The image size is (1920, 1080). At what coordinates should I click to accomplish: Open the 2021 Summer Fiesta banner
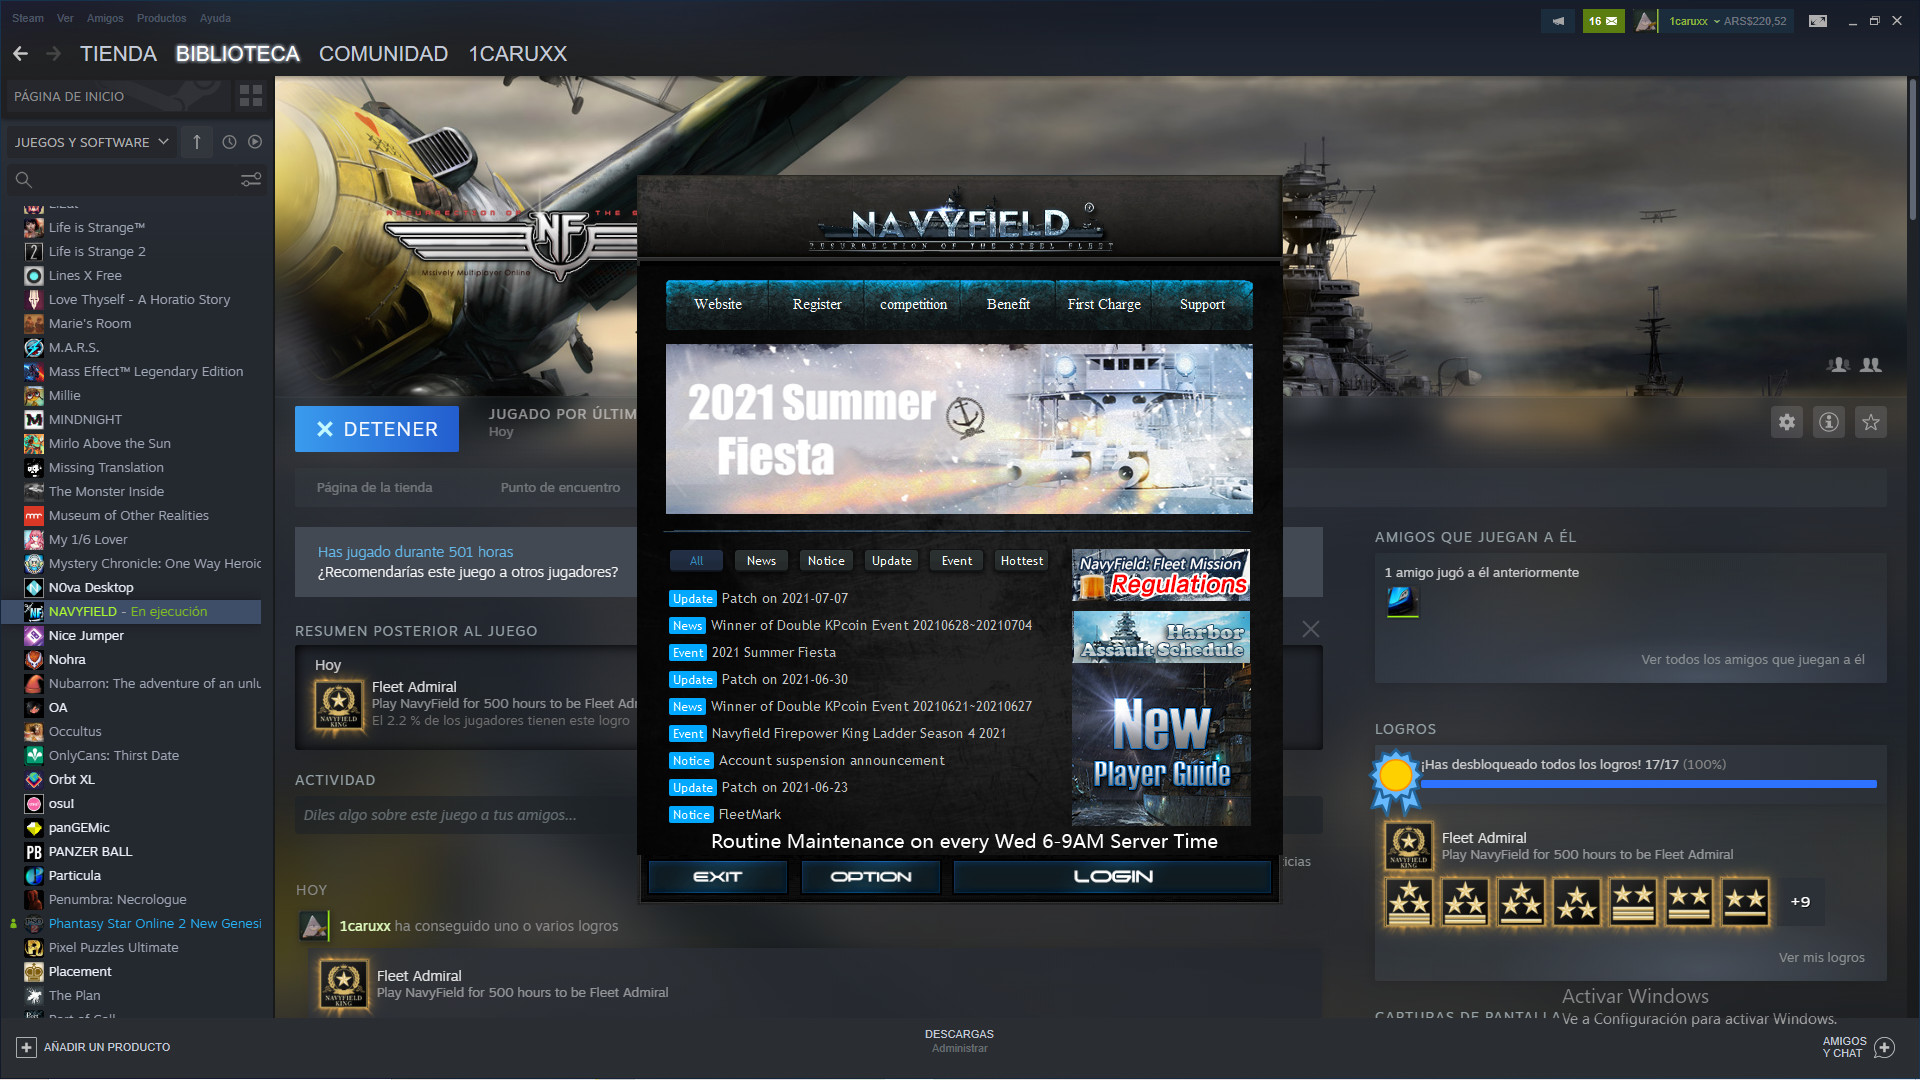coord(958,429)
